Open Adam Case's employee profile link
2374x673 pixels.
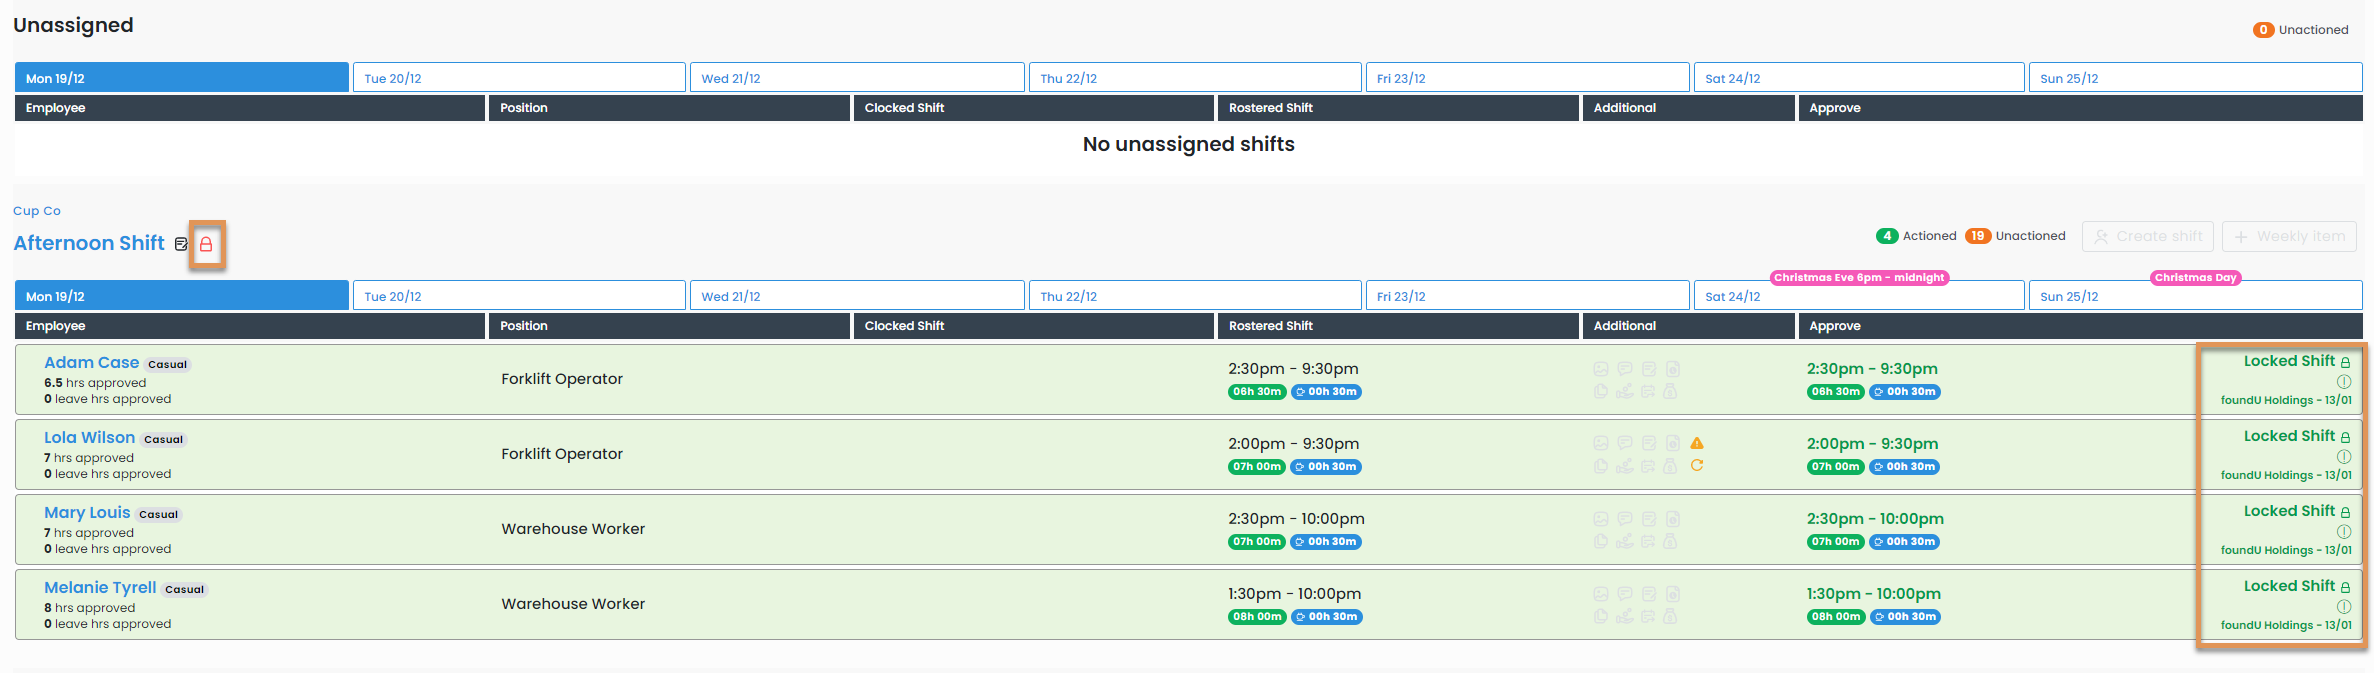[x=91, y=363]
